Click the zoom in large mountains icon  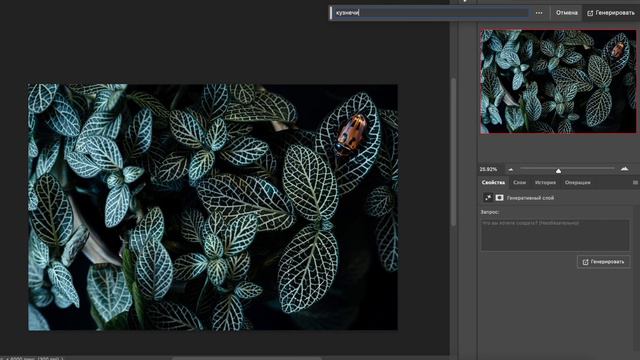tap(624, 169)
